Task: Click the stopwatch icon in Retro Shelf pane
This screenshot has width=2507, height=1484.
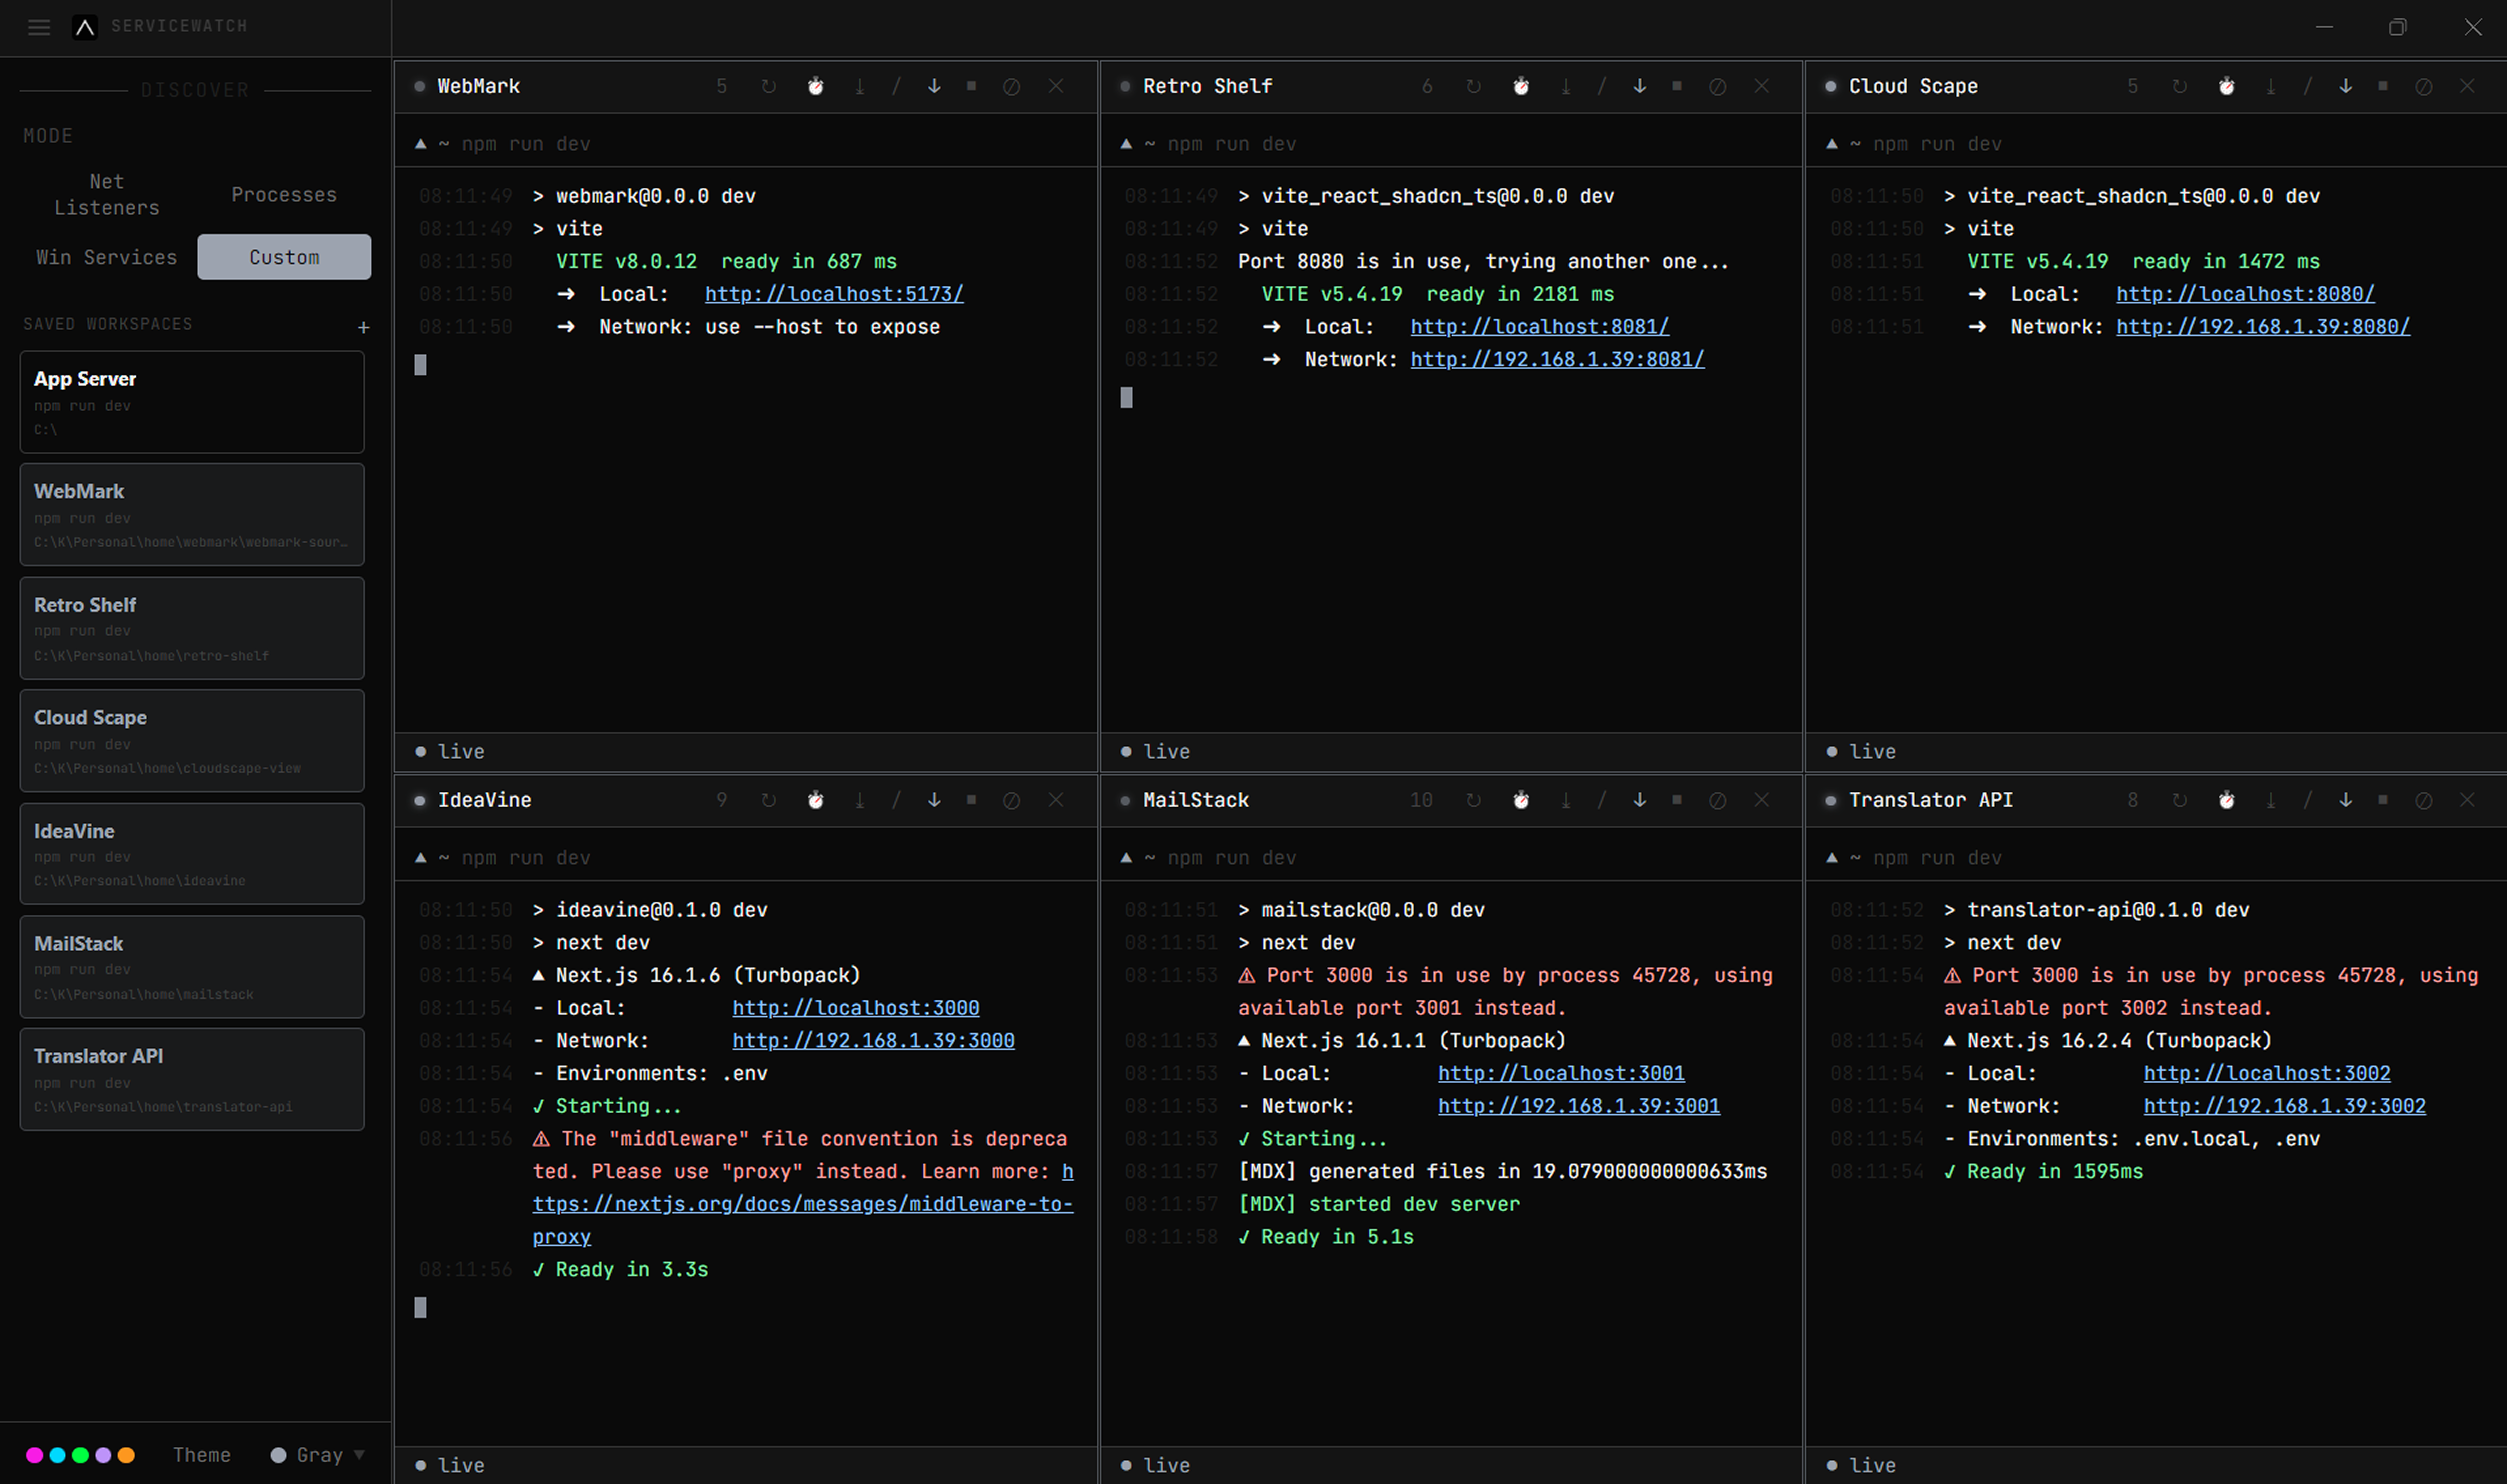Action: point(1521,87)
